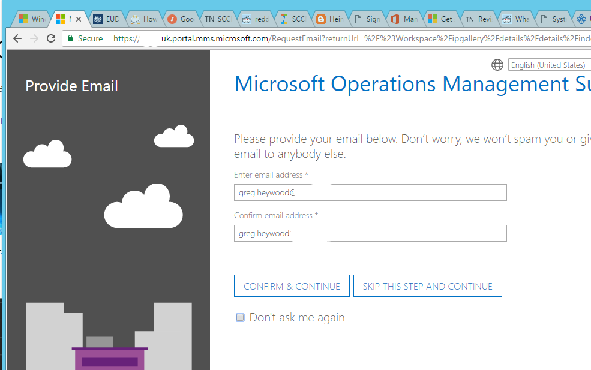Close the active browser tab
Image resolution: width=591 pixels, height=370 pixels.
(x=78, y=19)
